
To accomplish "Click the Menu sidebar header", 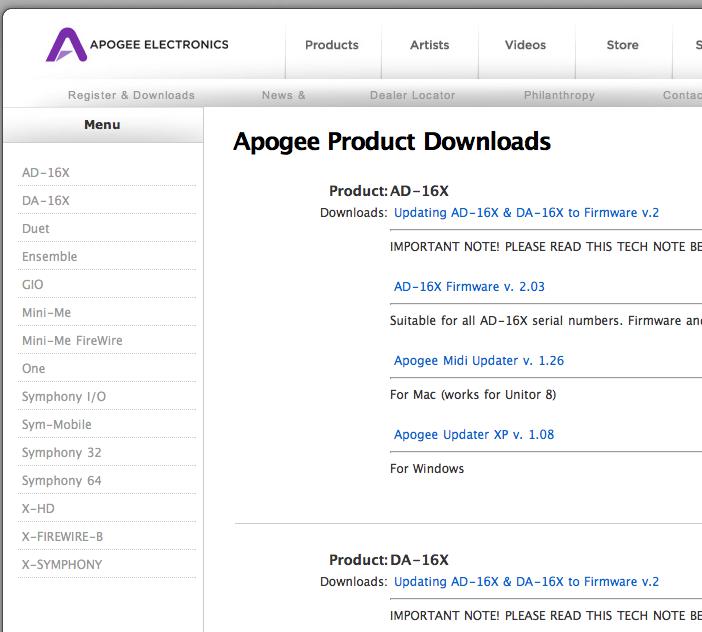I will point(102,124).
